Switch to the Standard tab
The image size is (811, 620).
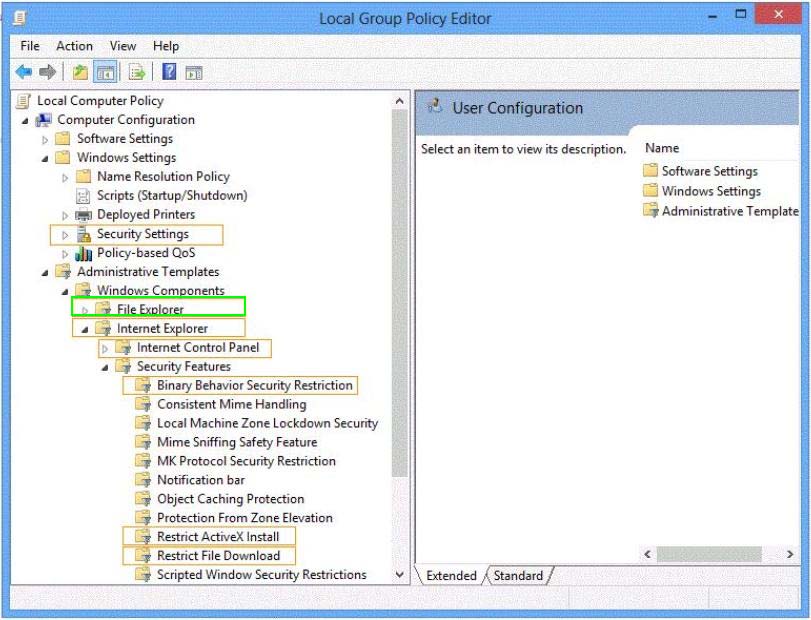coord(518,576)
